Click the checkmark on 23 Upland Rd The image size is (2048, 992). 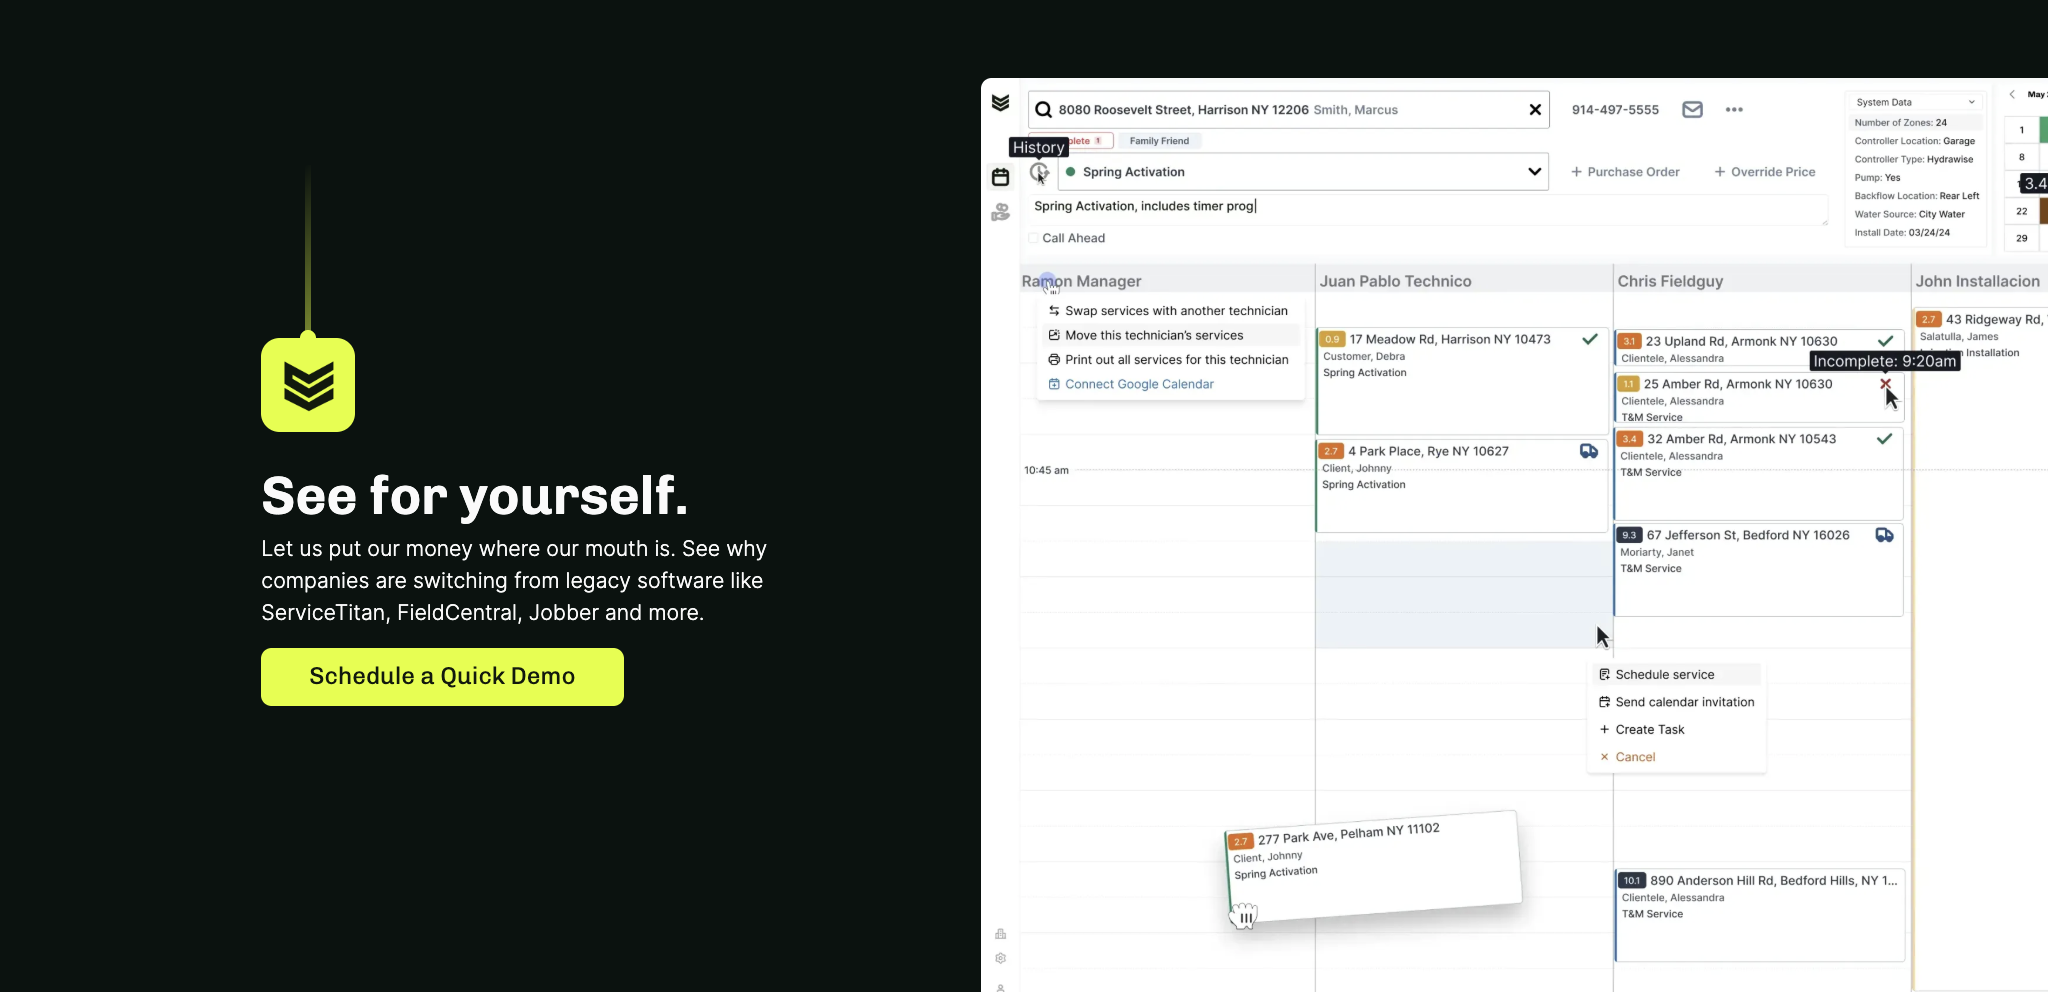(x=1885, y=341)
